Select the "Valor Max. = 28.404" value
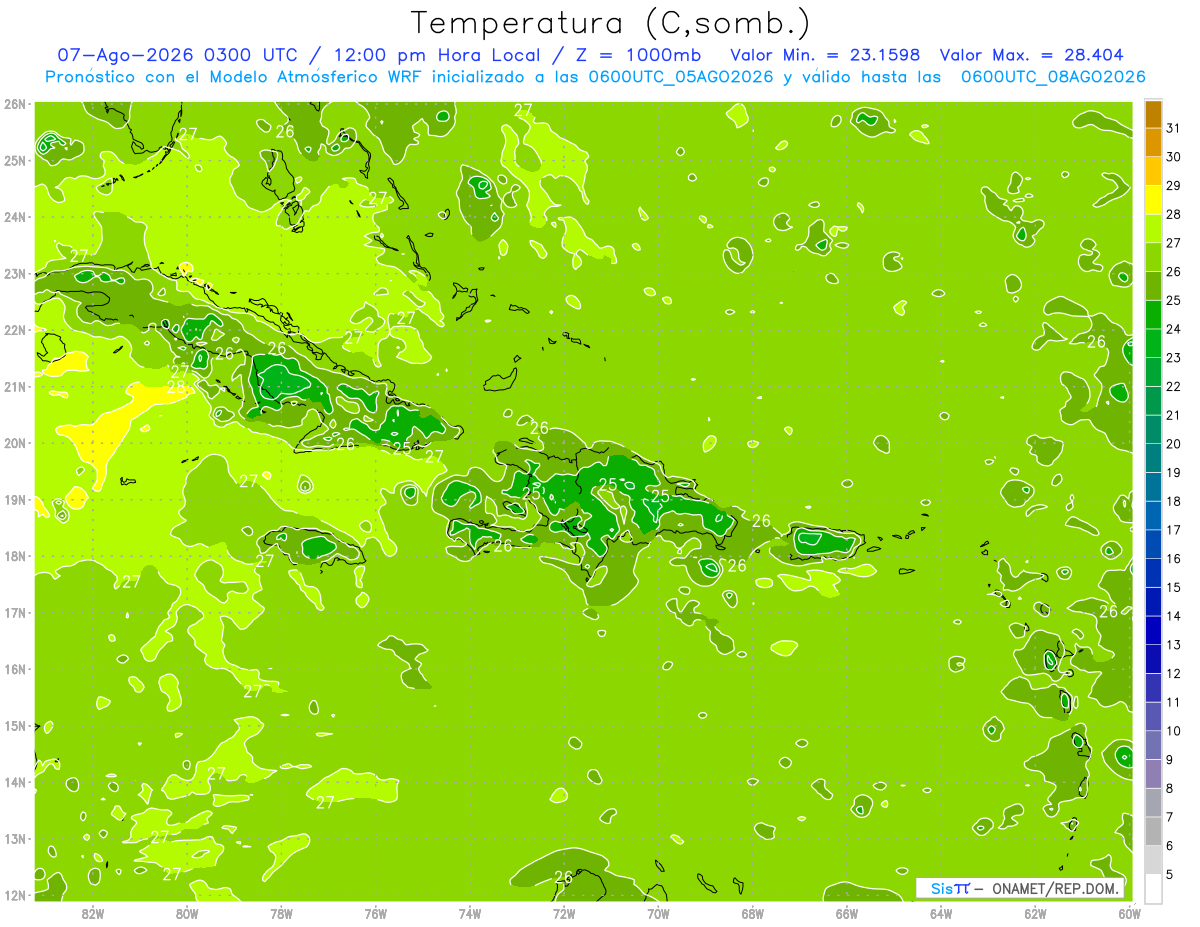1200x927 pixels. [x=1032, y=55]
